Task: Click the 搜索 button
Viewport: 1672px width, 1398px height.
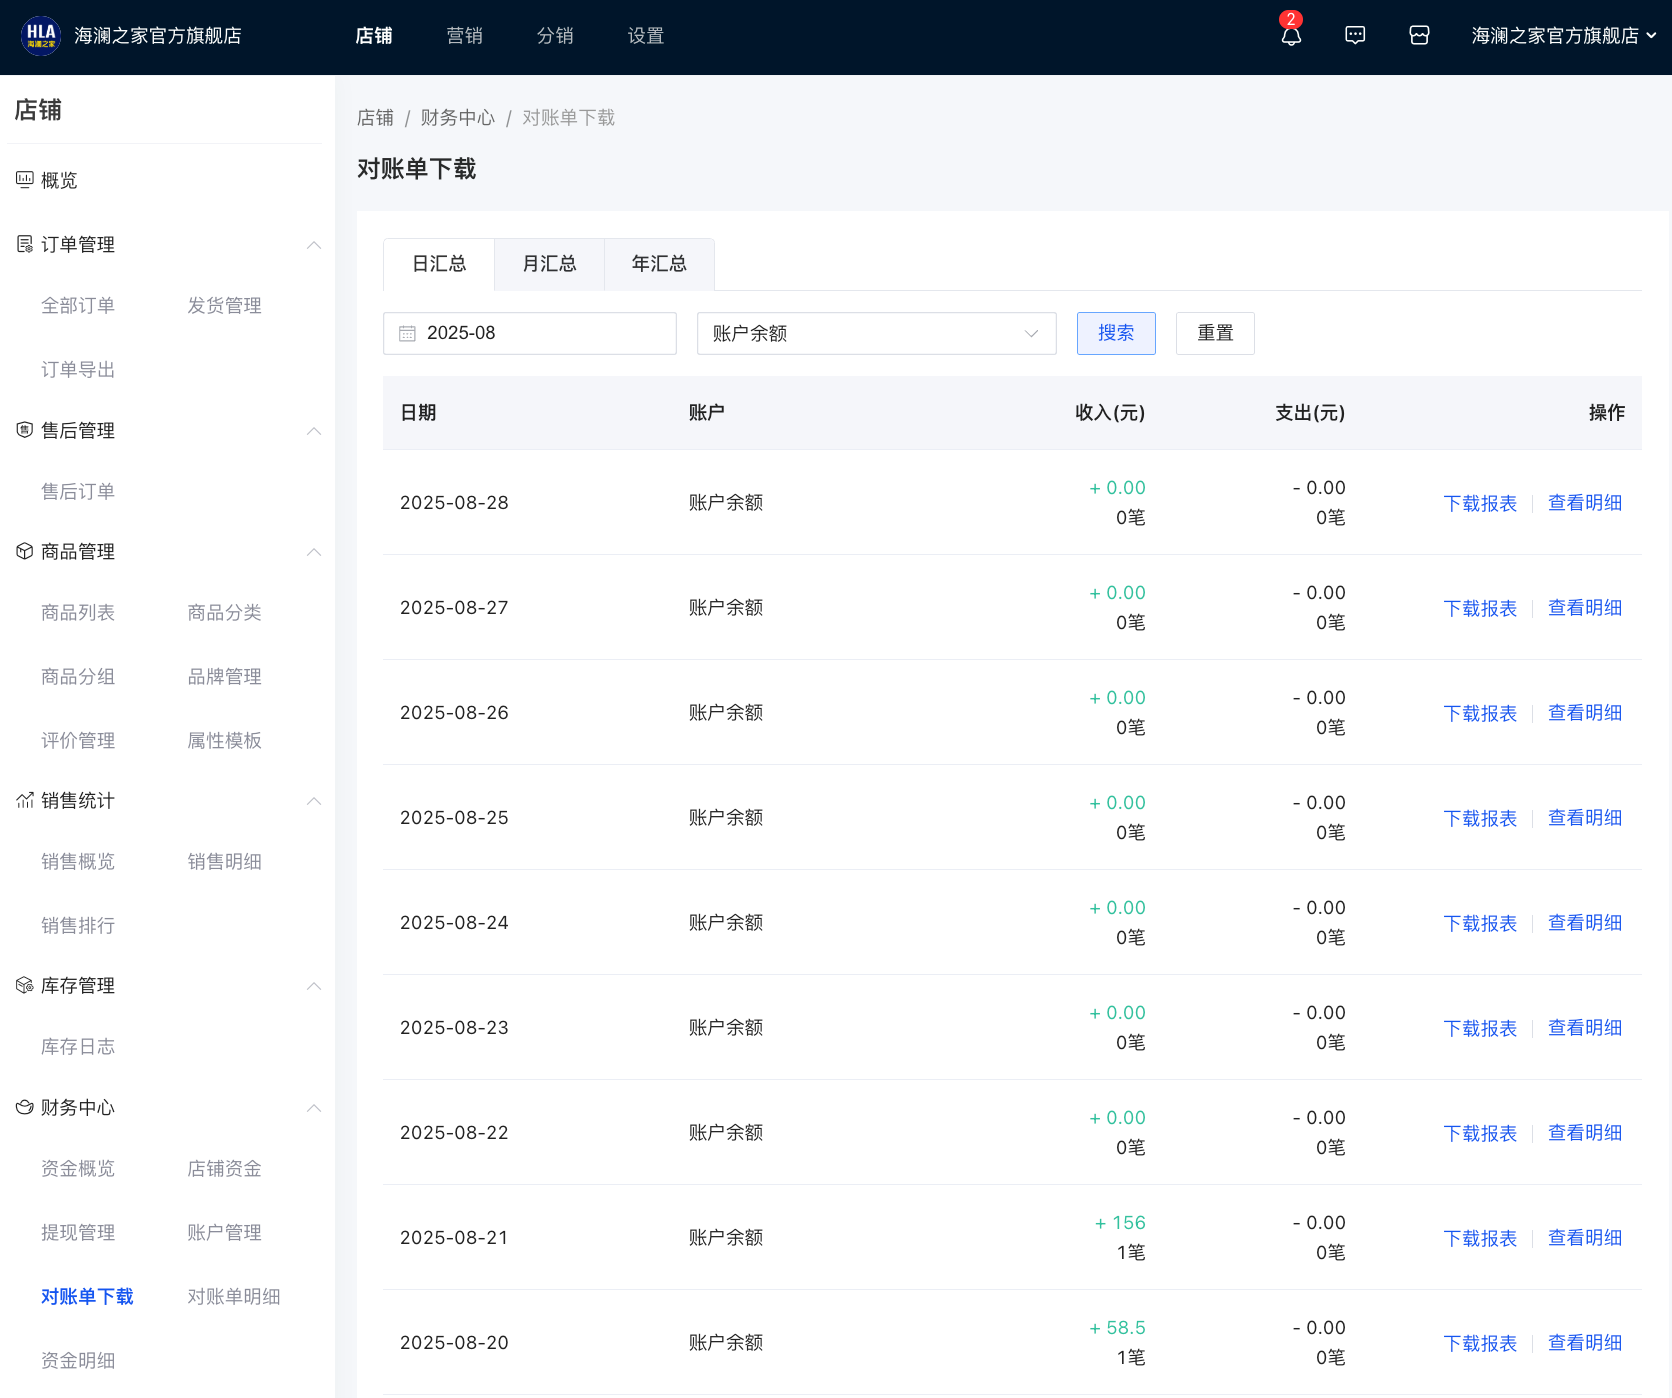Action: tap(1116, 333)
